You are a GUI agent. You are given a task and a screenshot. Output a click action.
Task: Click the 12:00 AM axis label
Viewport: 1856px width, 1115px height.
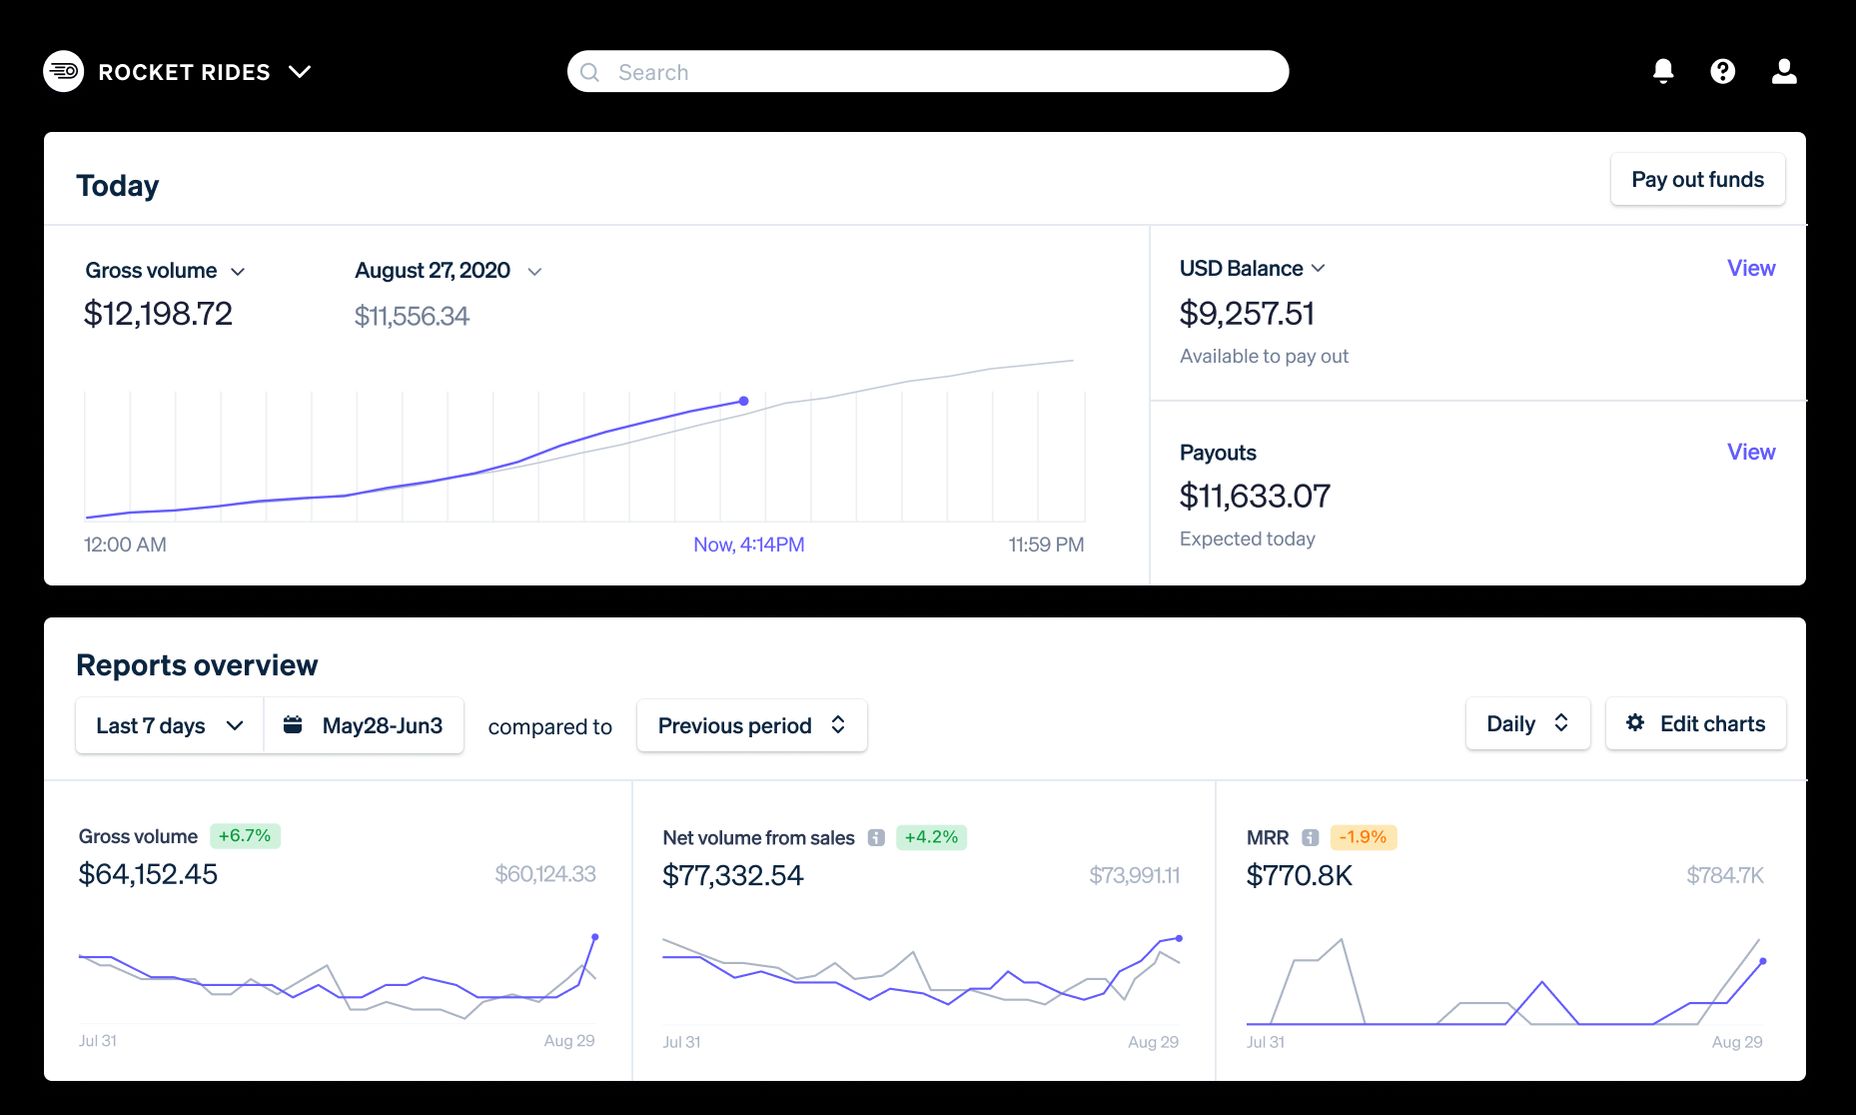(125, 545)
